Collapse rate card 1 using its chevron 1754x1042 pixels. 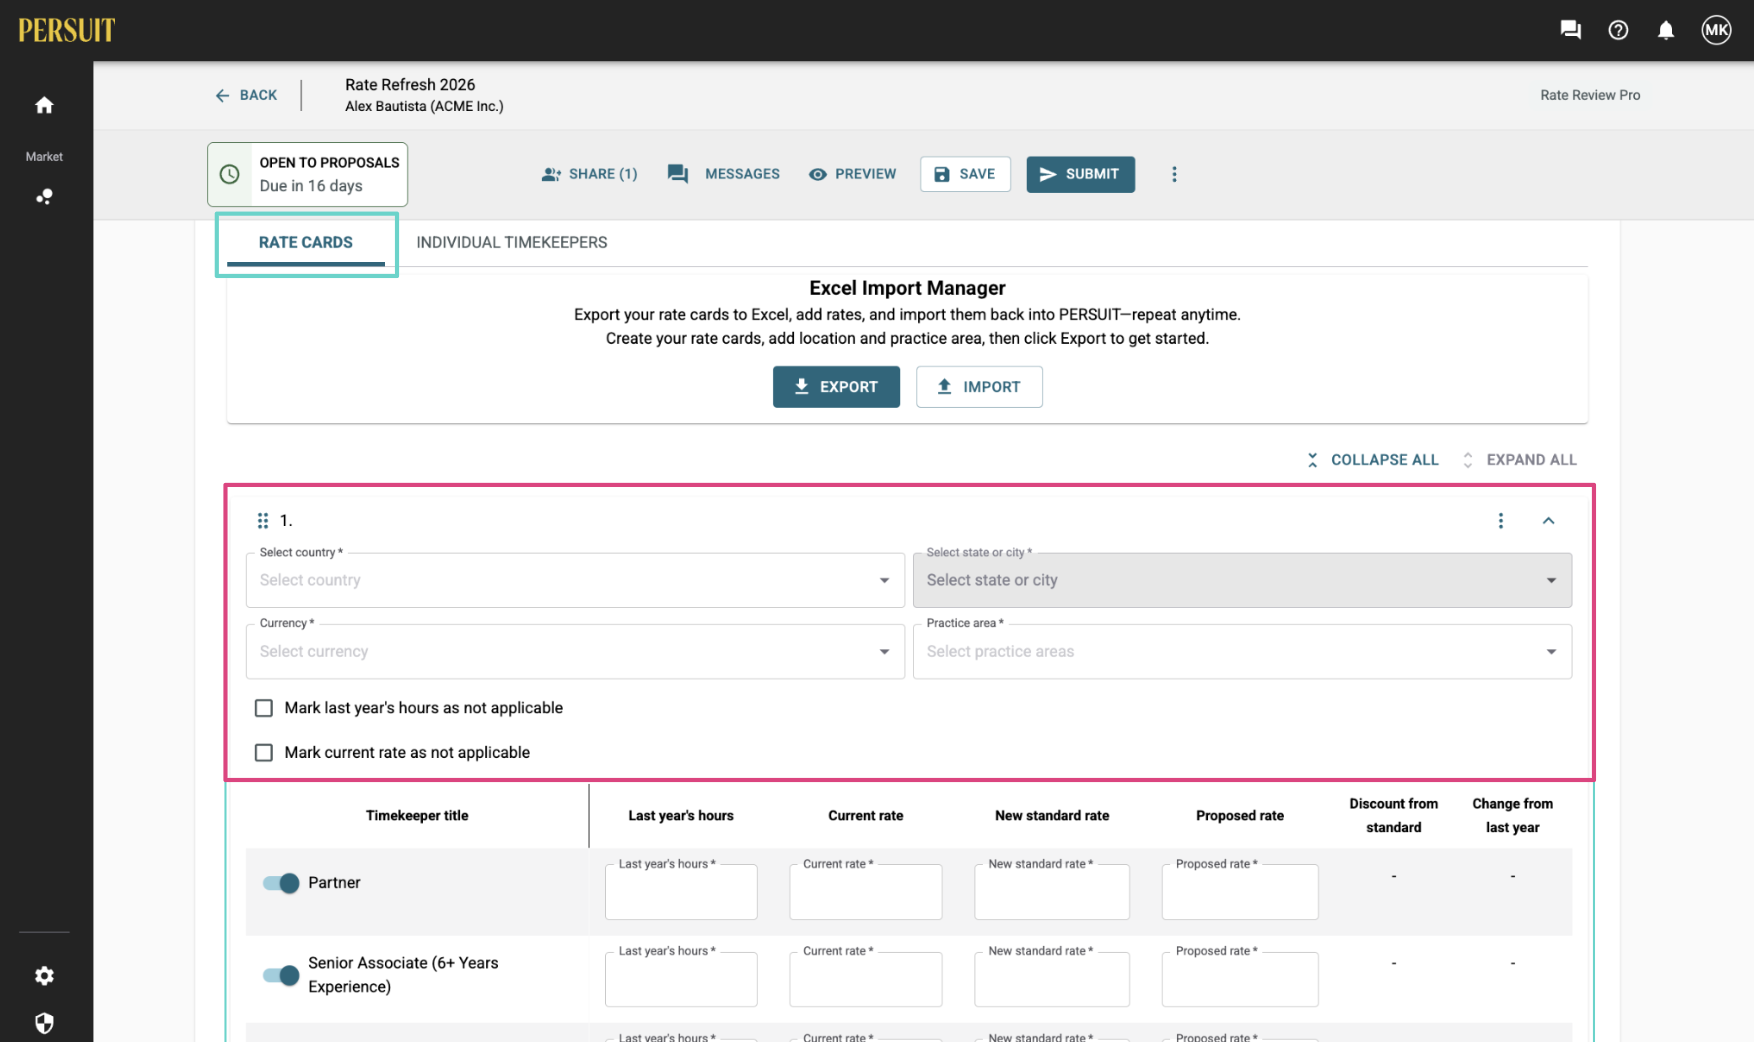pos(1549,520)
